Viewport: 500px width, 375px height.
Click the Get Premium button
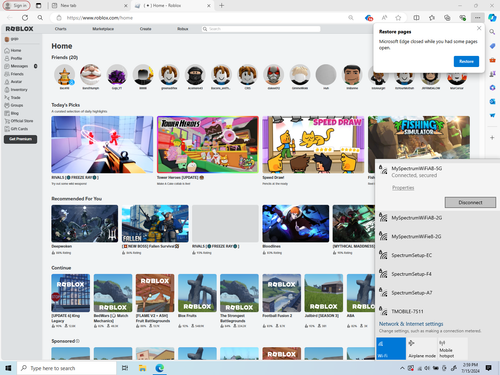coord(20,139)
